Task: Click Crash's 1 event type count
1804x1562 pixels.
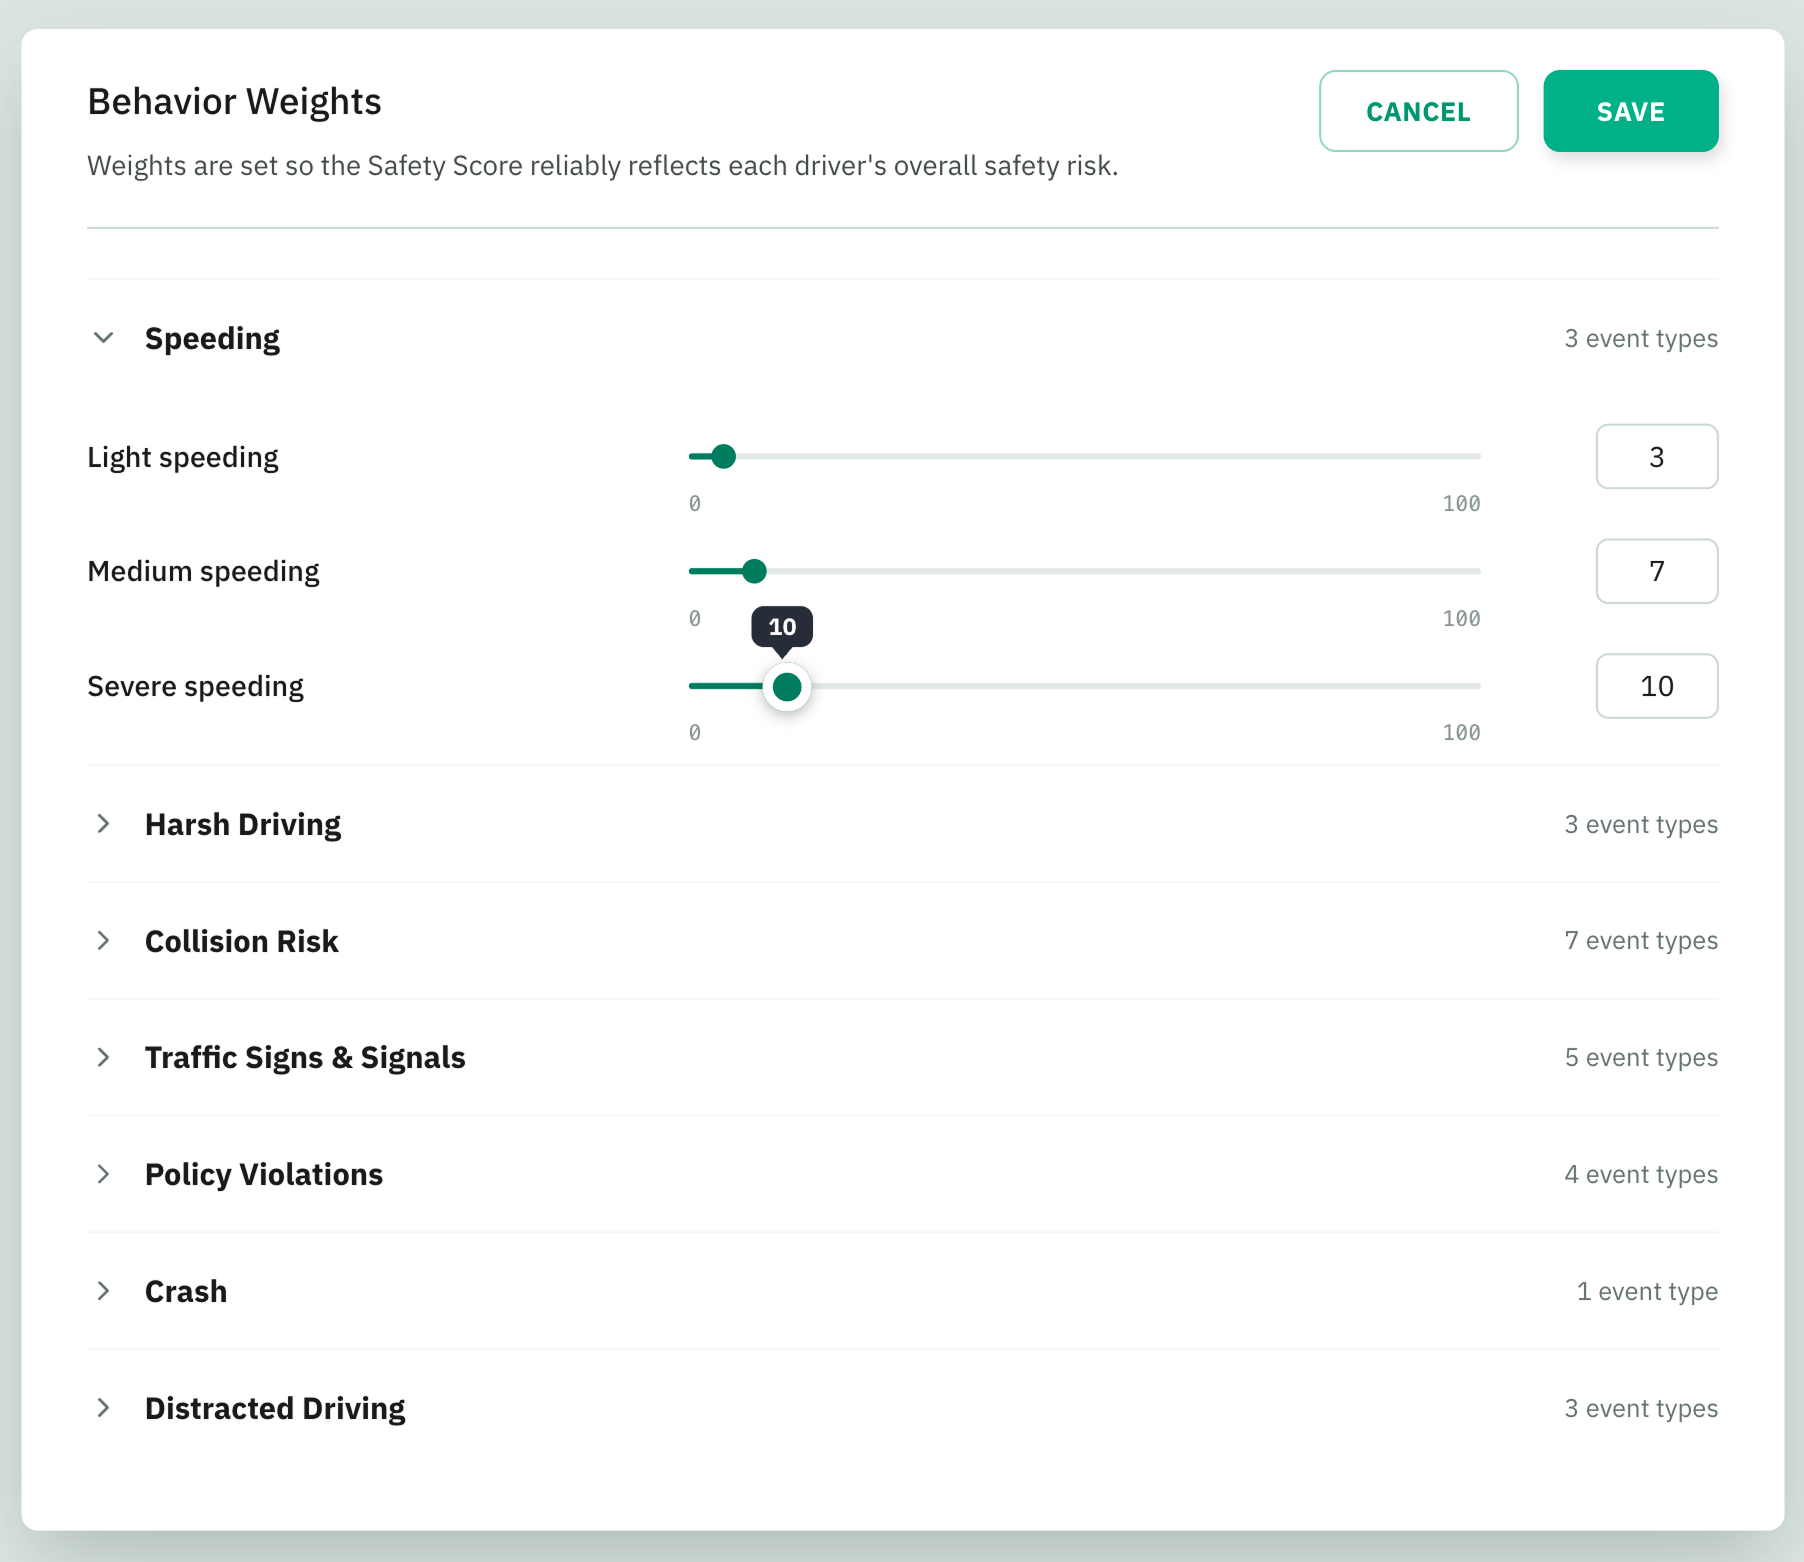Action: tap(1647, 1292)
